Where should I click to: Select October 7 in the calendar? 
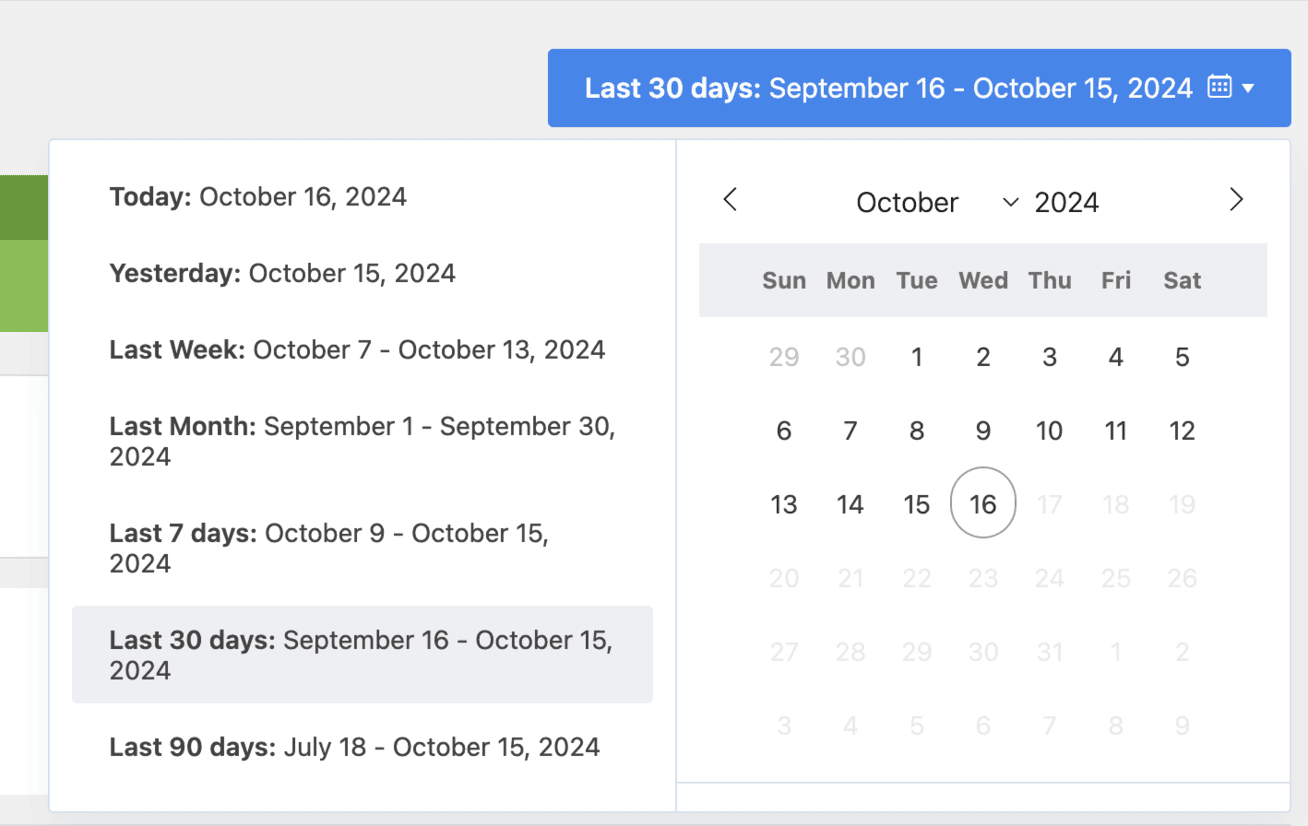(x=850, y=431)
